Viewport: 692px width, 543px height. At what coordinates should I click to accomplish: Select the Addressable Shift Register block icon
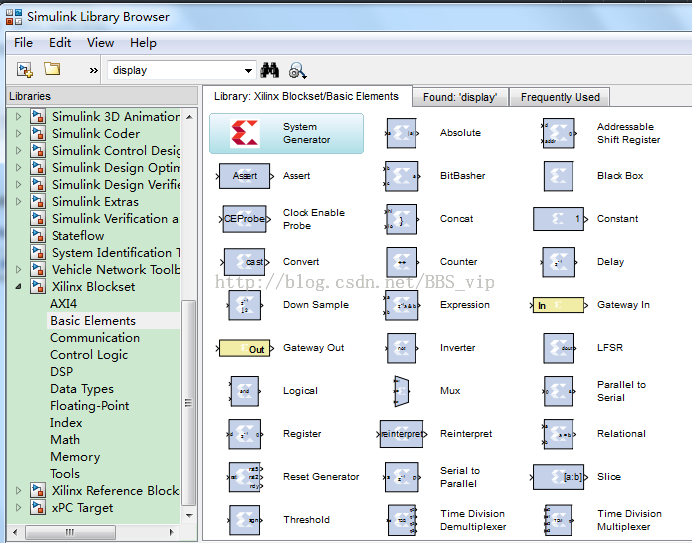tap(558, 133)
